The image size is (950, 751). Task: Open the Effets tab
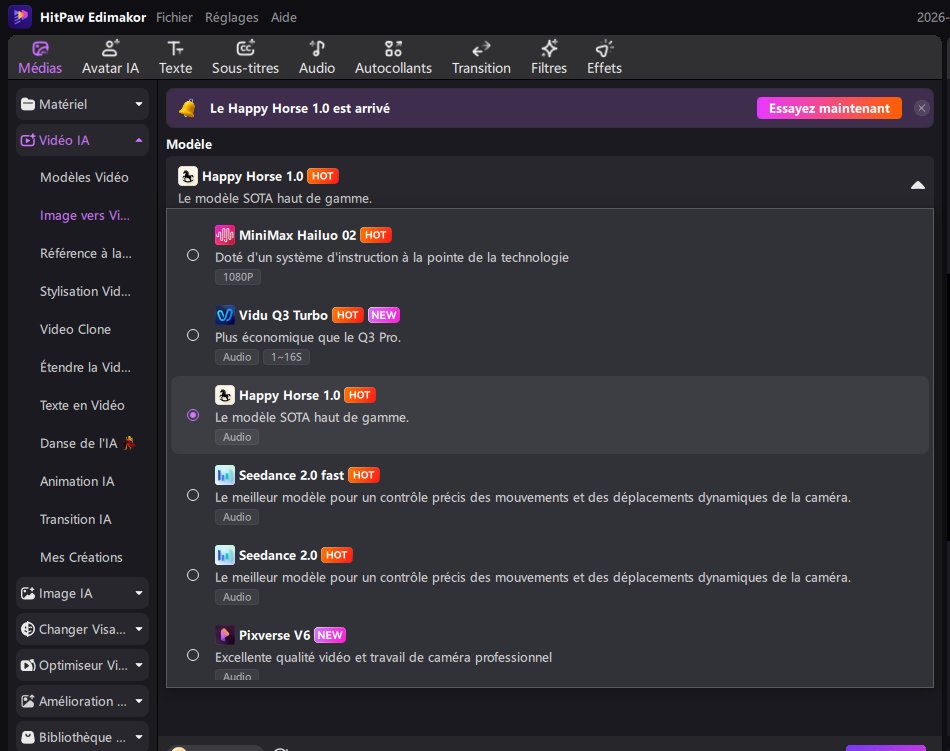coord(604,58)
